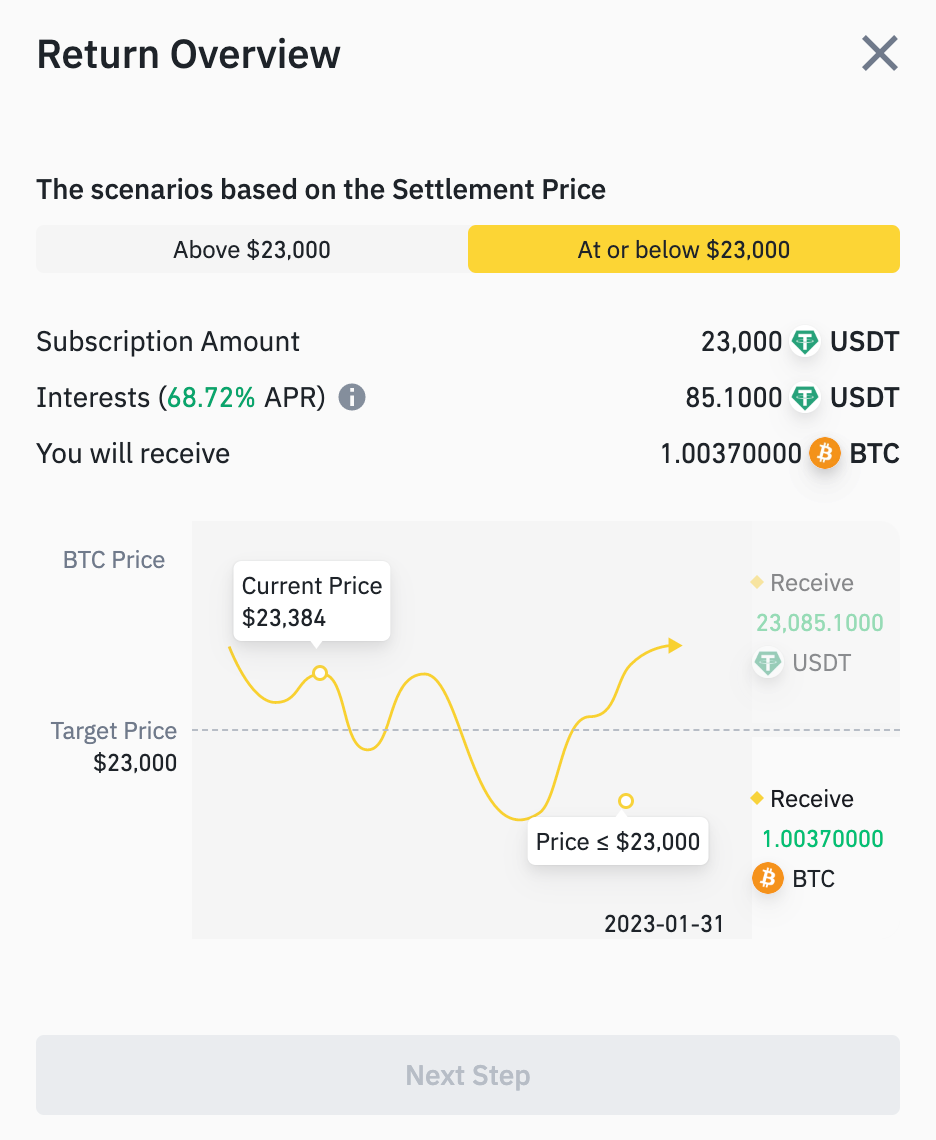Open the APR interest info tooltip icon
The image size is (936, 1140).
(x=352, y=398)
